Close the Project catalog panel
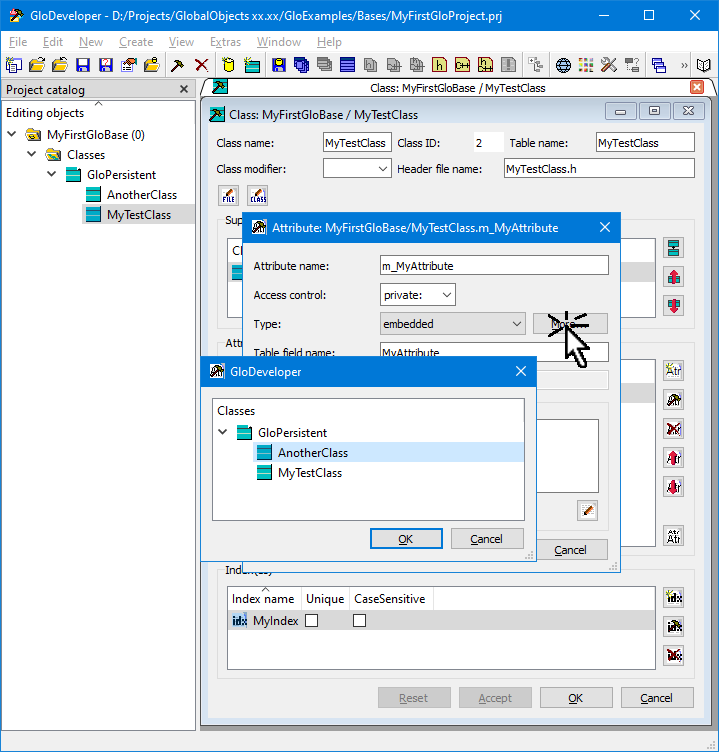Viewport: 719px width, 752px height. click(x=184, y=89)
